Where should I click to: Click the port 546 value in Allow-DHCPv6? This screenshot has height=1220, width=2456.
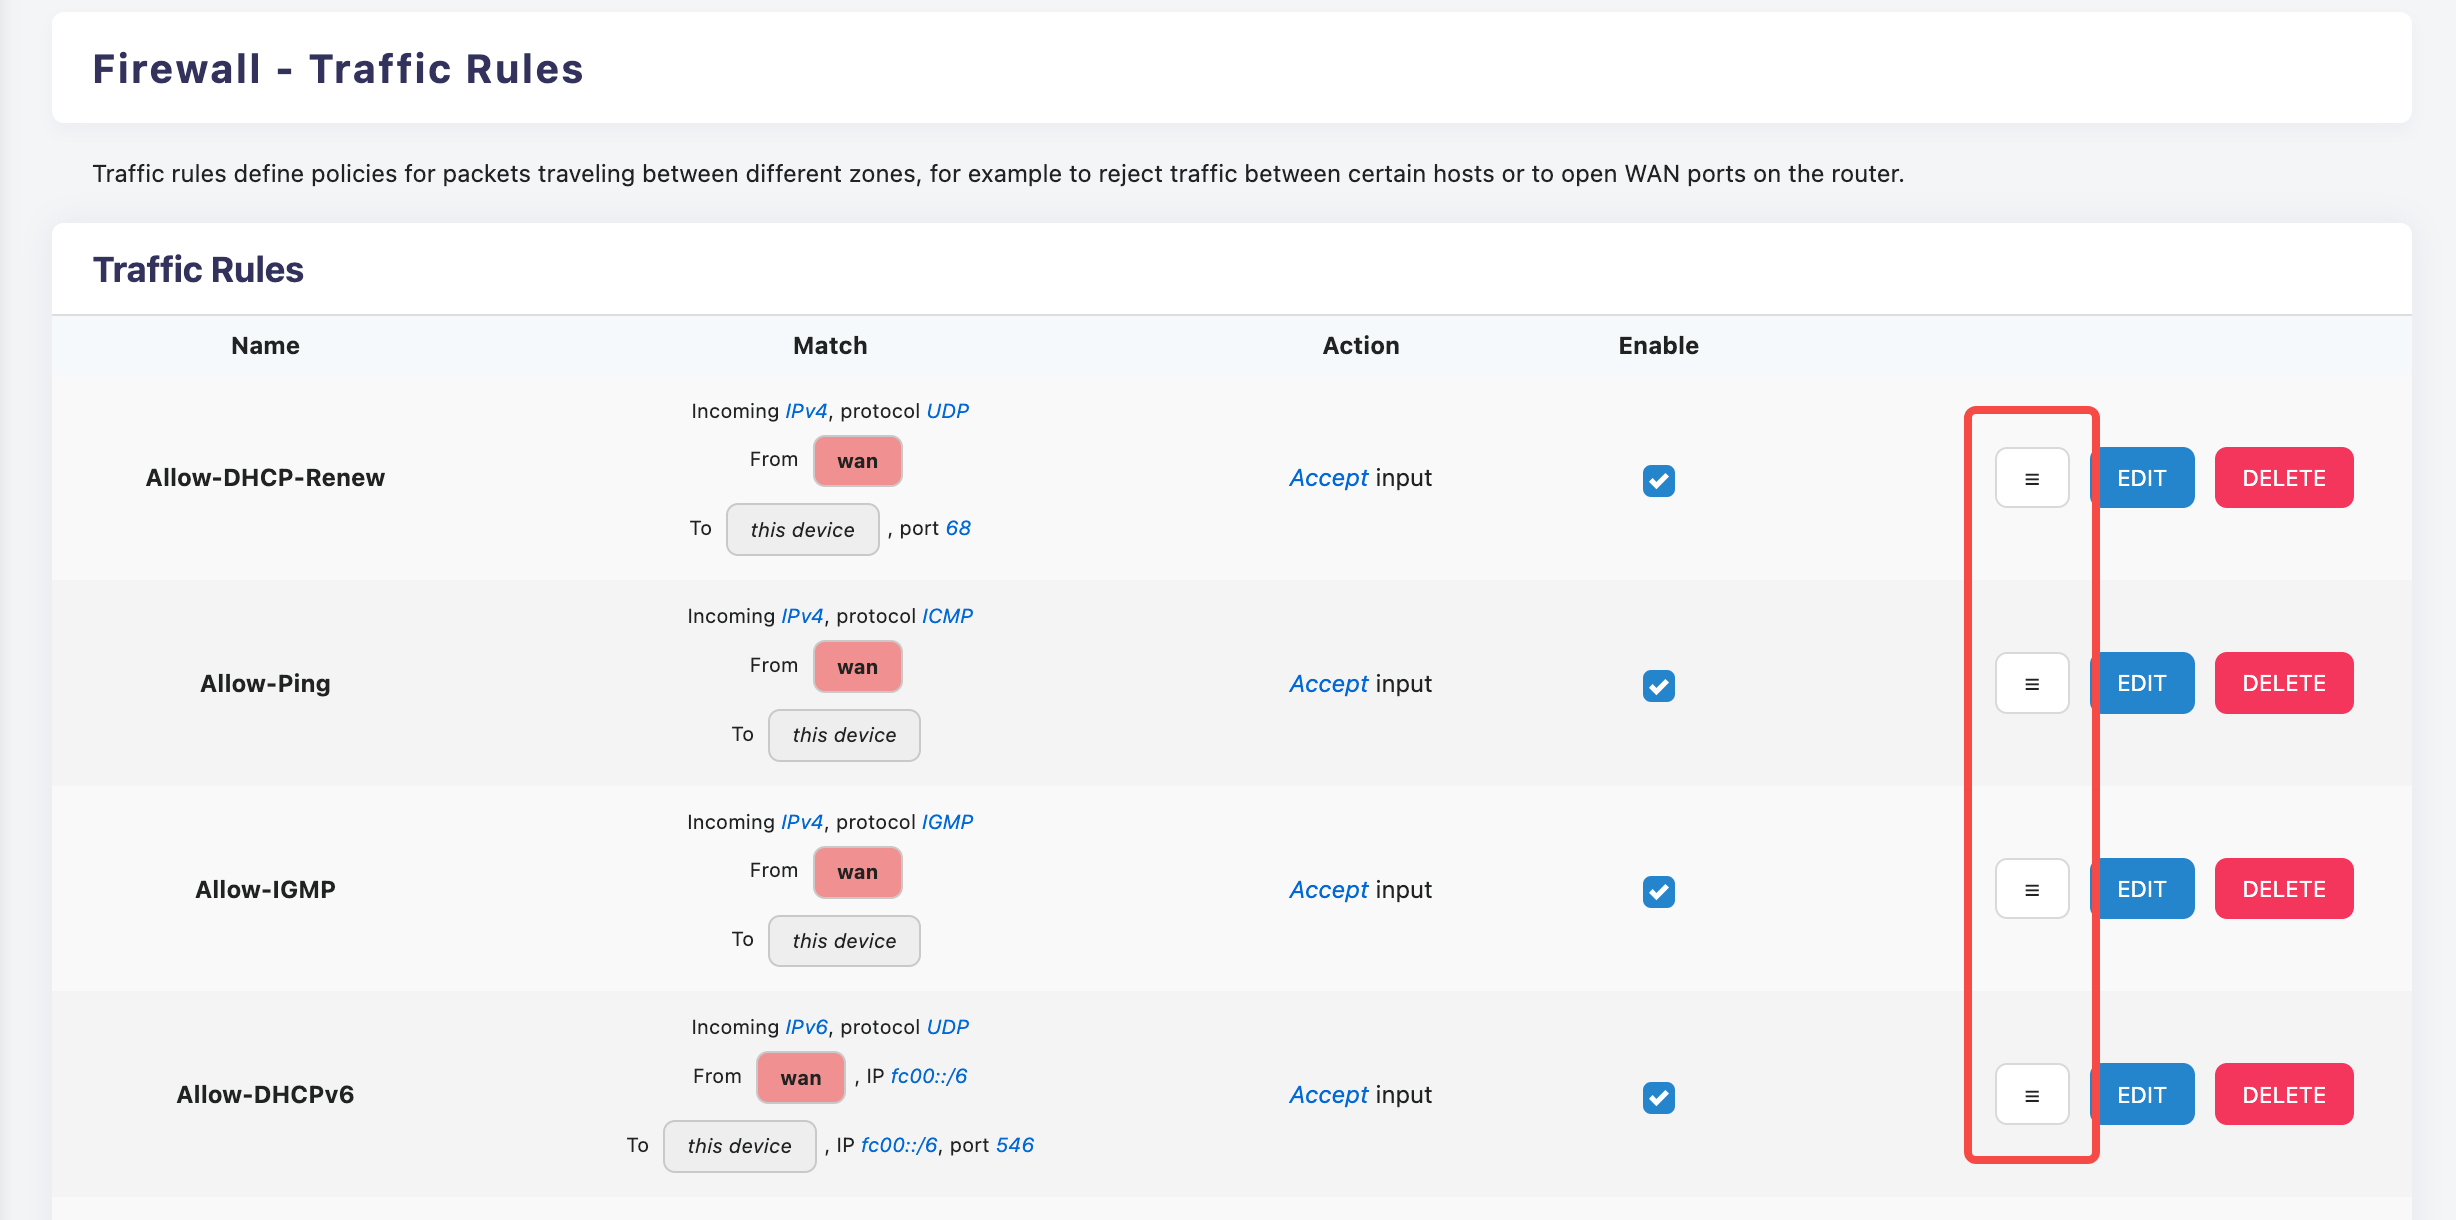click(1014, 1145)
